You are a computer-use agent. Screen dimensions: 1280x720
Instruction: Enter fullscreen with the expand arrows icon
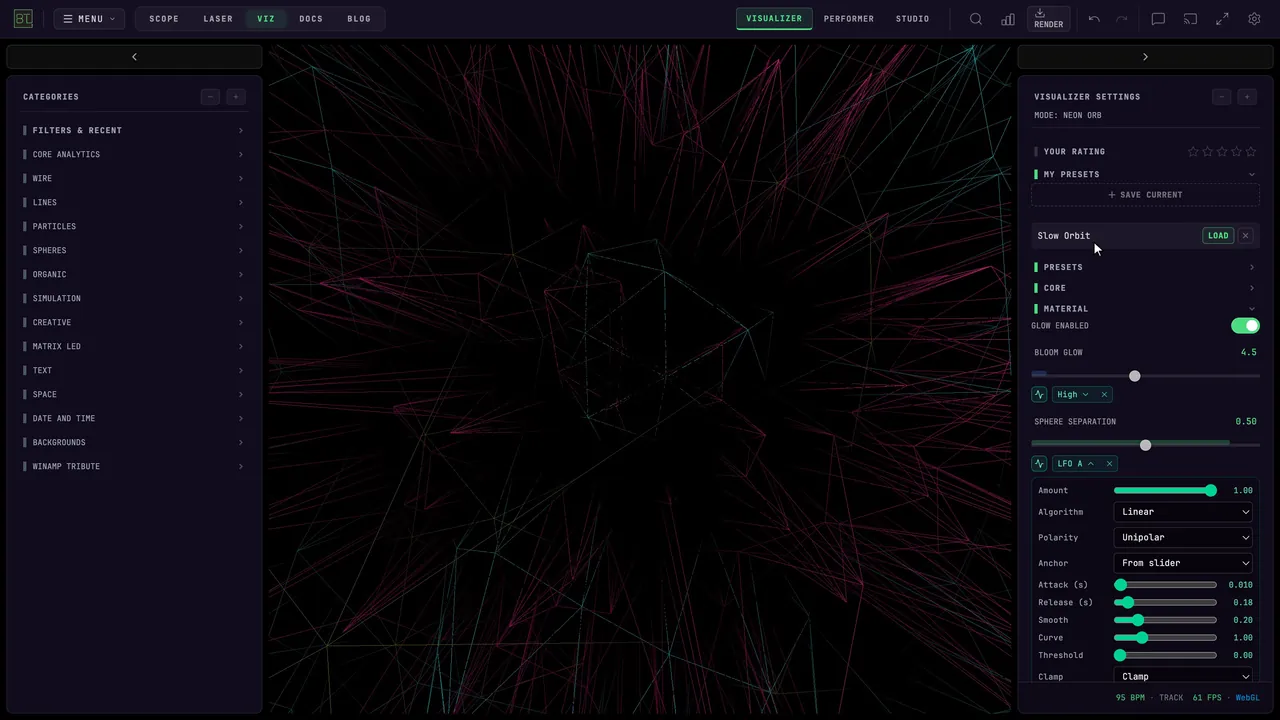tap(1222, 19)
